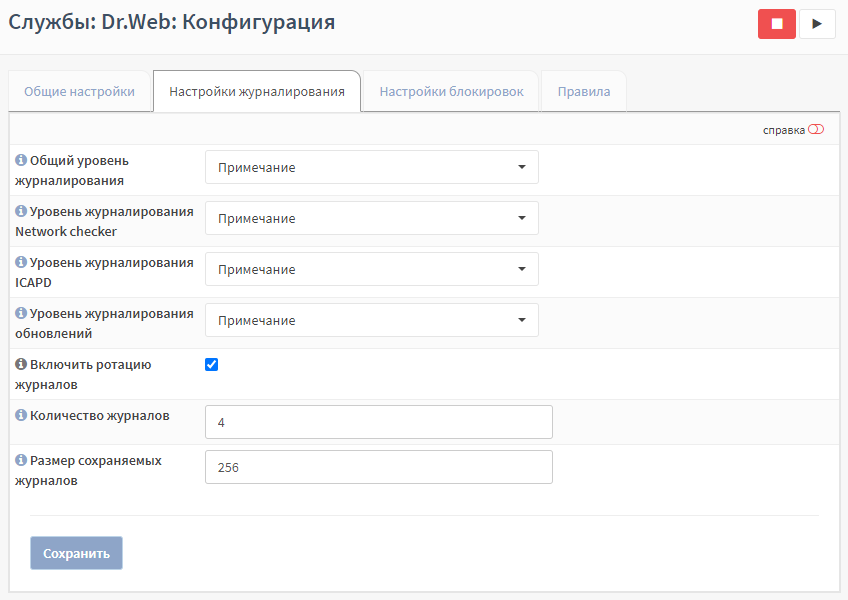Toggle the справка help switch

tap(816, 129)
